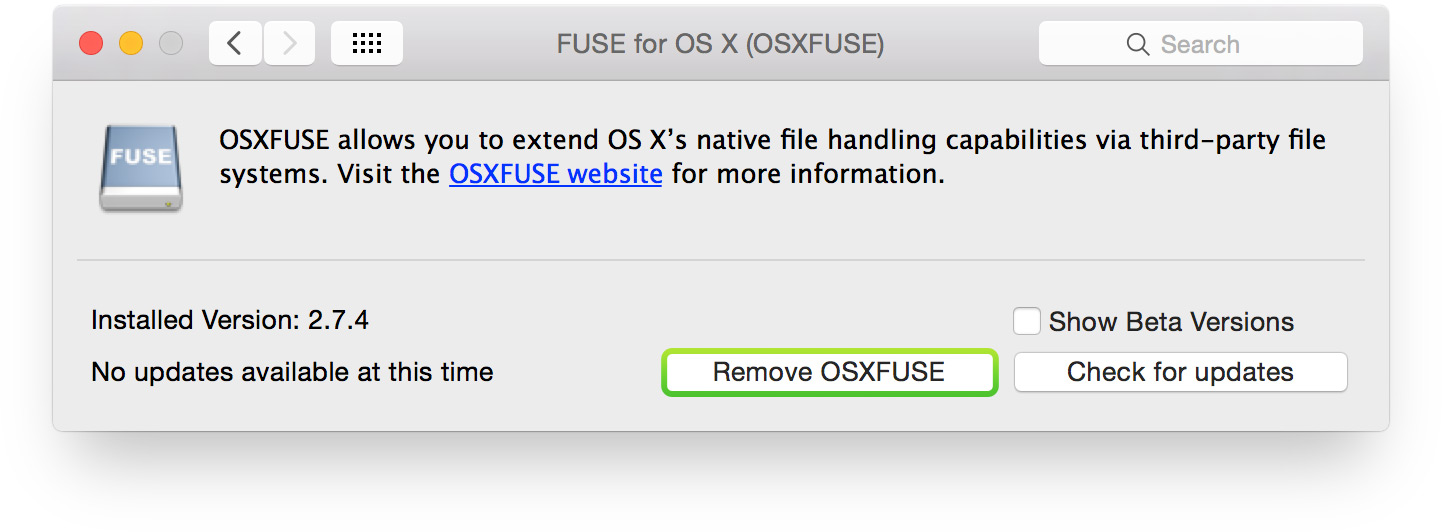
Task: Click the gray zoom window button
Action: click(x=171, y=44)
